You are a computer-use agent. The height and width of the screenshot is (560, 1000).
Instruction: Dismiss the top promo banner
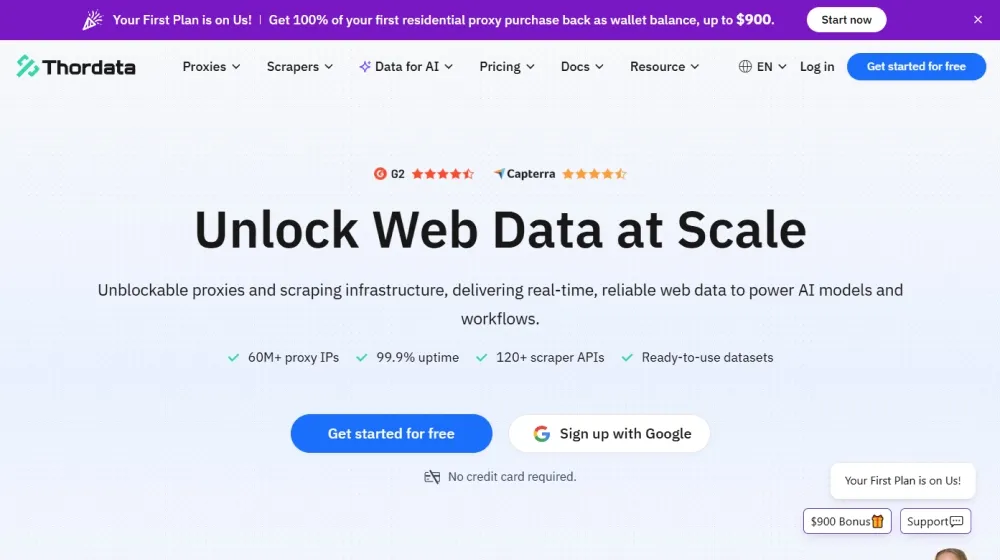(x=978, y=20)
